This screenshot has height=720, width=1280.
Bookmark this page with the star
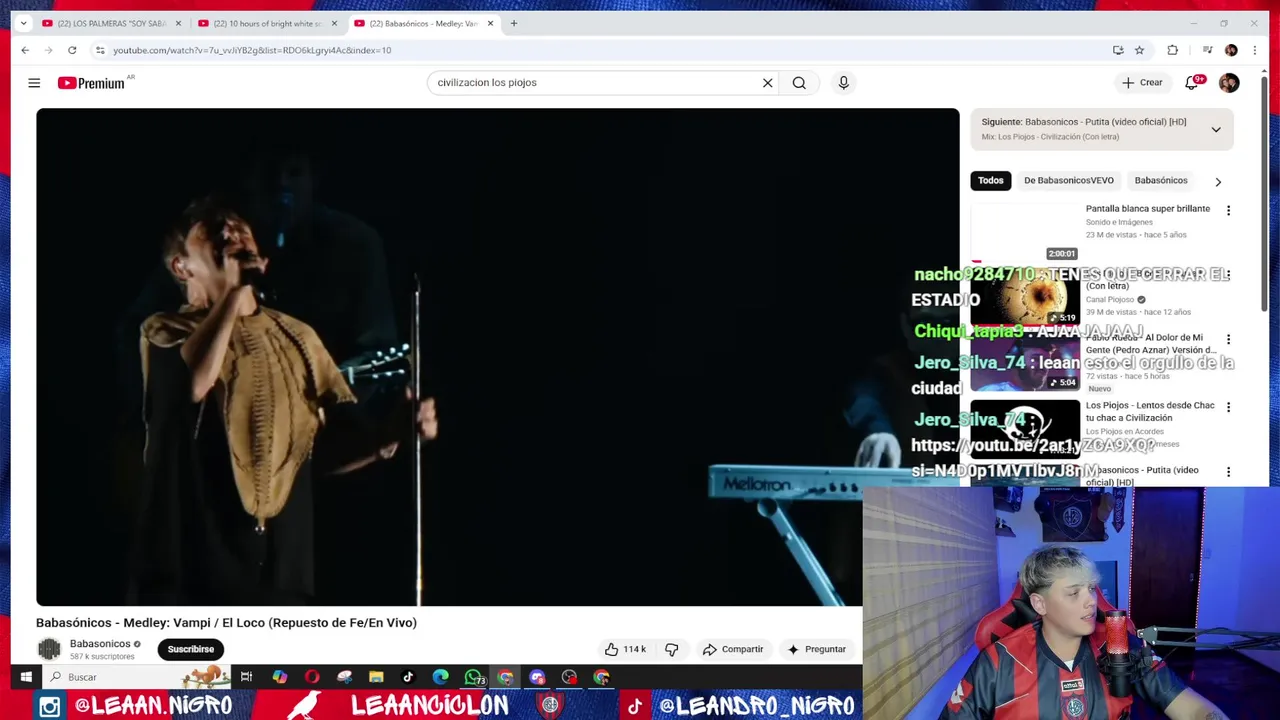pyautogui.click(x=1139, y=50)
